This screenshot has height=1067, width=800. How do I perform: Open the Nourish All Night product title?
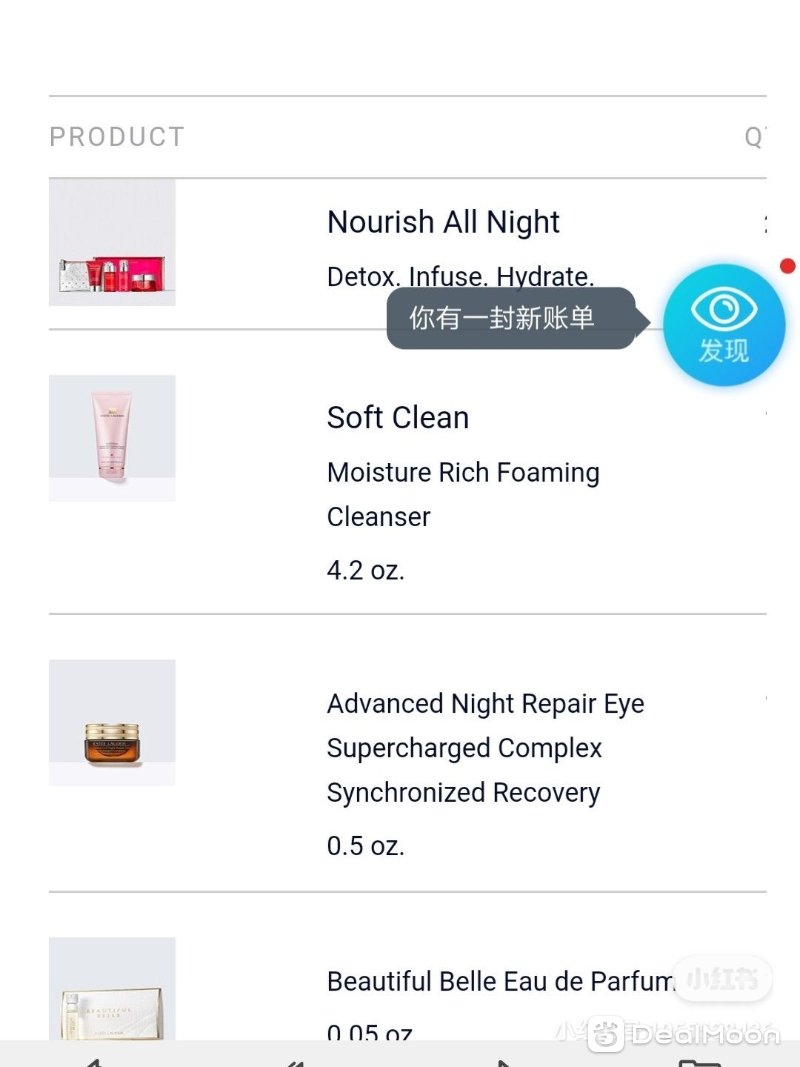pyautogui.click(x=443, y=223)
